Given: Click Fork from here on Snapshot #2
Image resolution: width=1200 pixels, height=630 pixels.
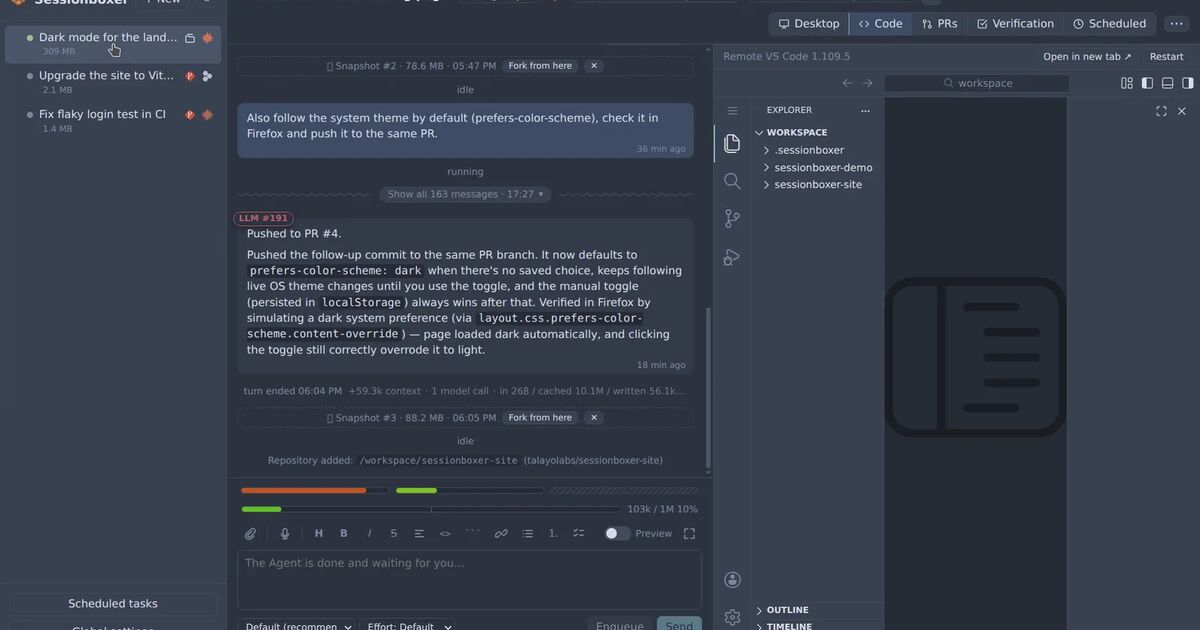Looking at the screenshot, I should [x=540, y=66].
